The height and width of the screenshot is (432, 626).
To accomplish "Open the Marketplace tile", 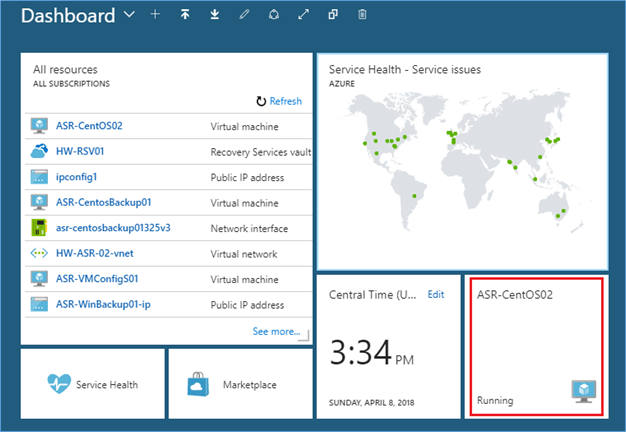I will [x=240, y=384].
